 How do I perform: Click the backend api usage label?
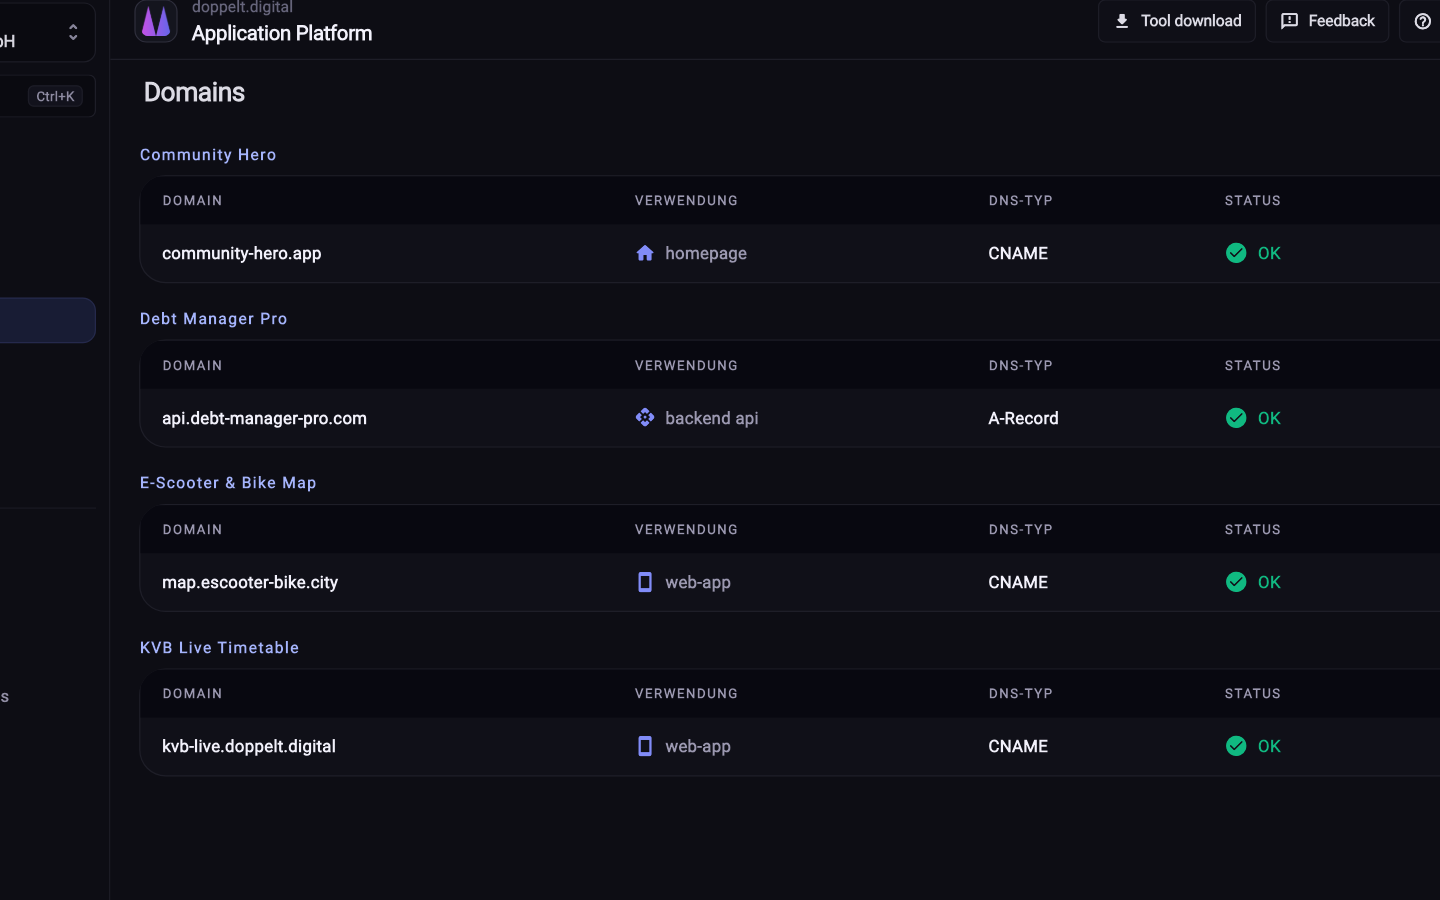[x=712, y=418]
